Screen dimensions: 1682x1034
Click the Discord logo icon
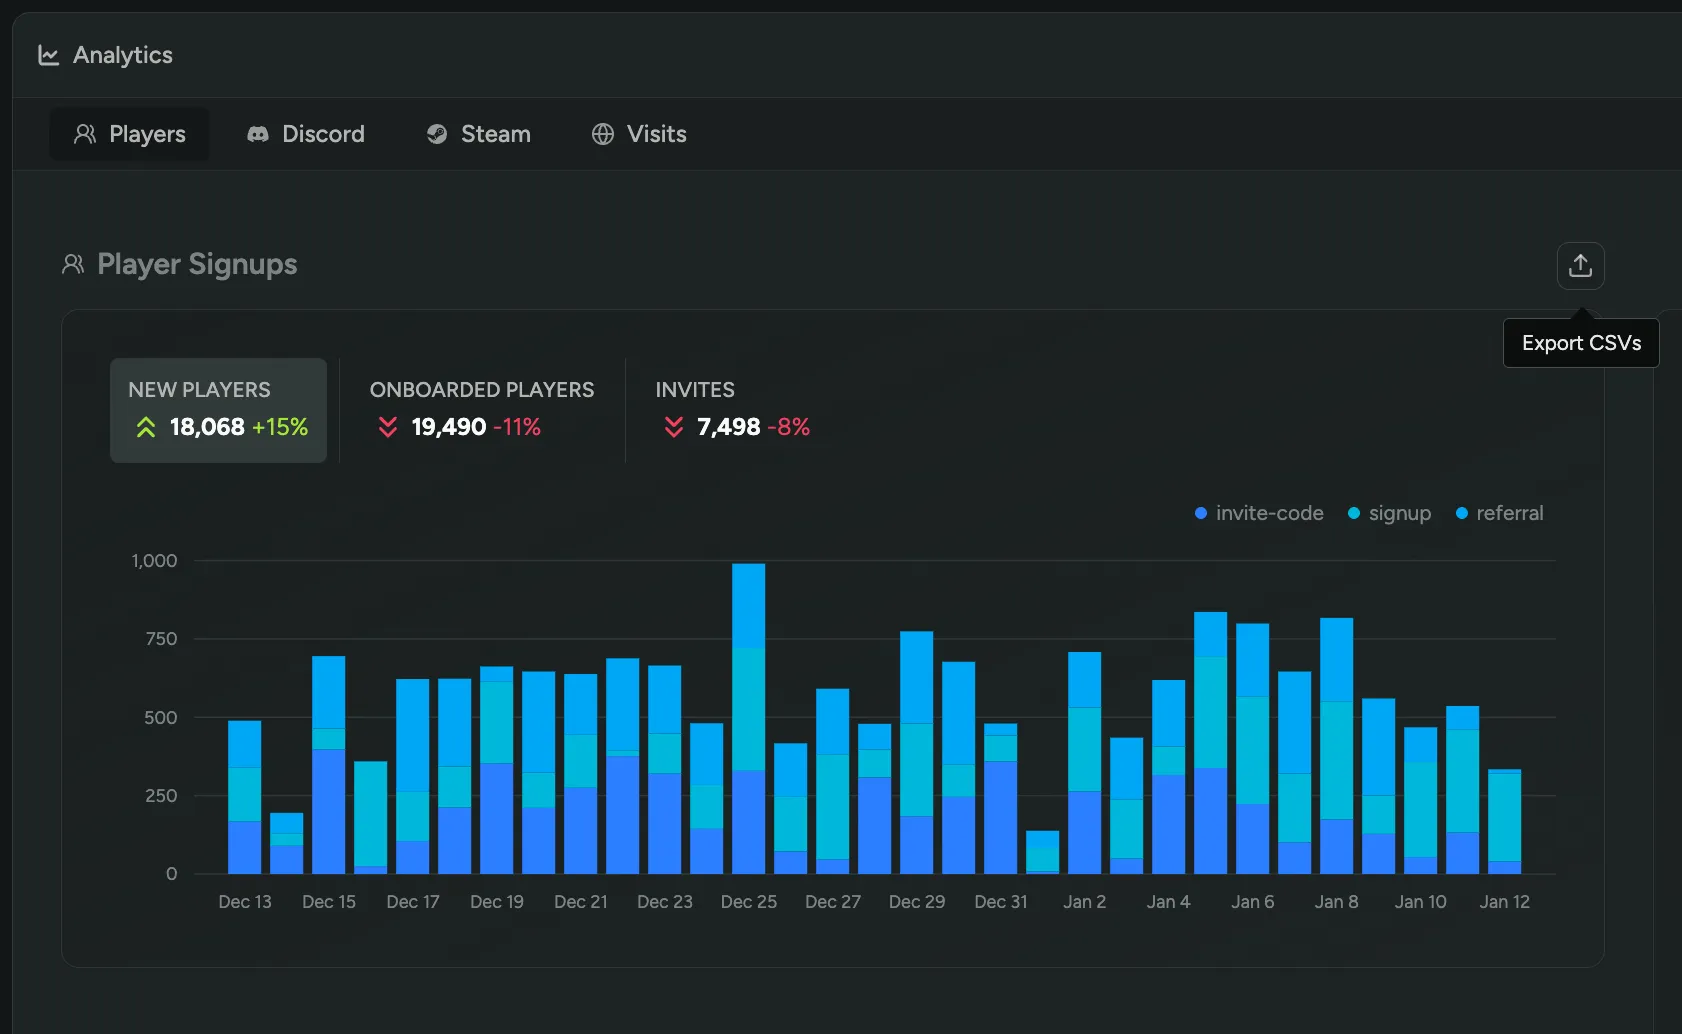pos(257,134)
